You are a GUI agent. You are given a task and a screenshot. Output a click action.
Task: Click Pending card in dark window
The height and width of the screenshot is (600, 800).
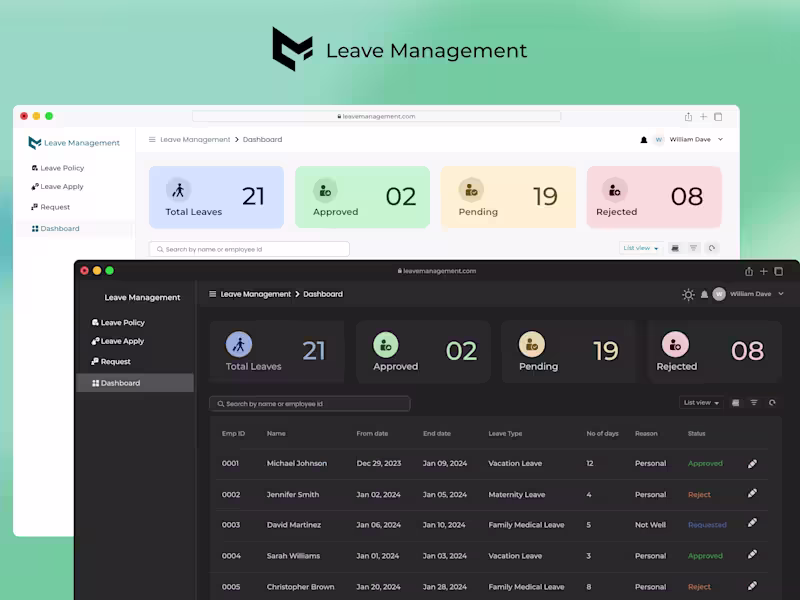[x=569, y=352]
